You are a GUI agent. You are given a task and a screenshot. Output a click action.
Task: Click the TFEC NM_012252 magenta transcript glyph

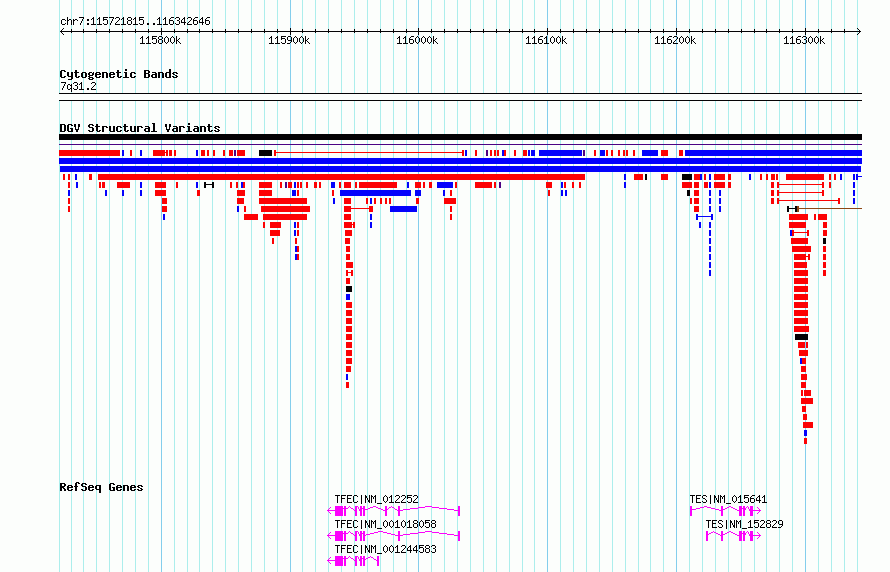pos(393,511)
